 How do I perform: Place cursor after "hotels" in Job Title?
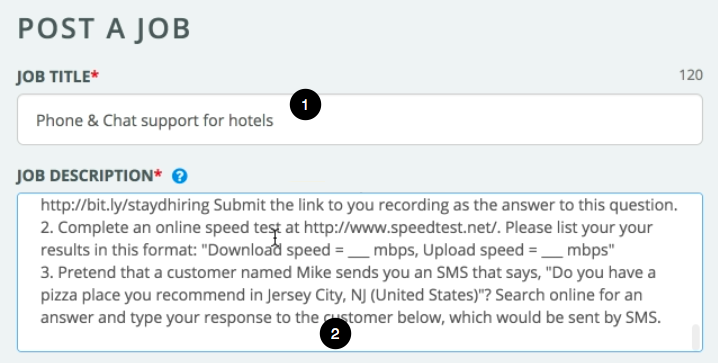pyautogui.click(x=274, y=120)
